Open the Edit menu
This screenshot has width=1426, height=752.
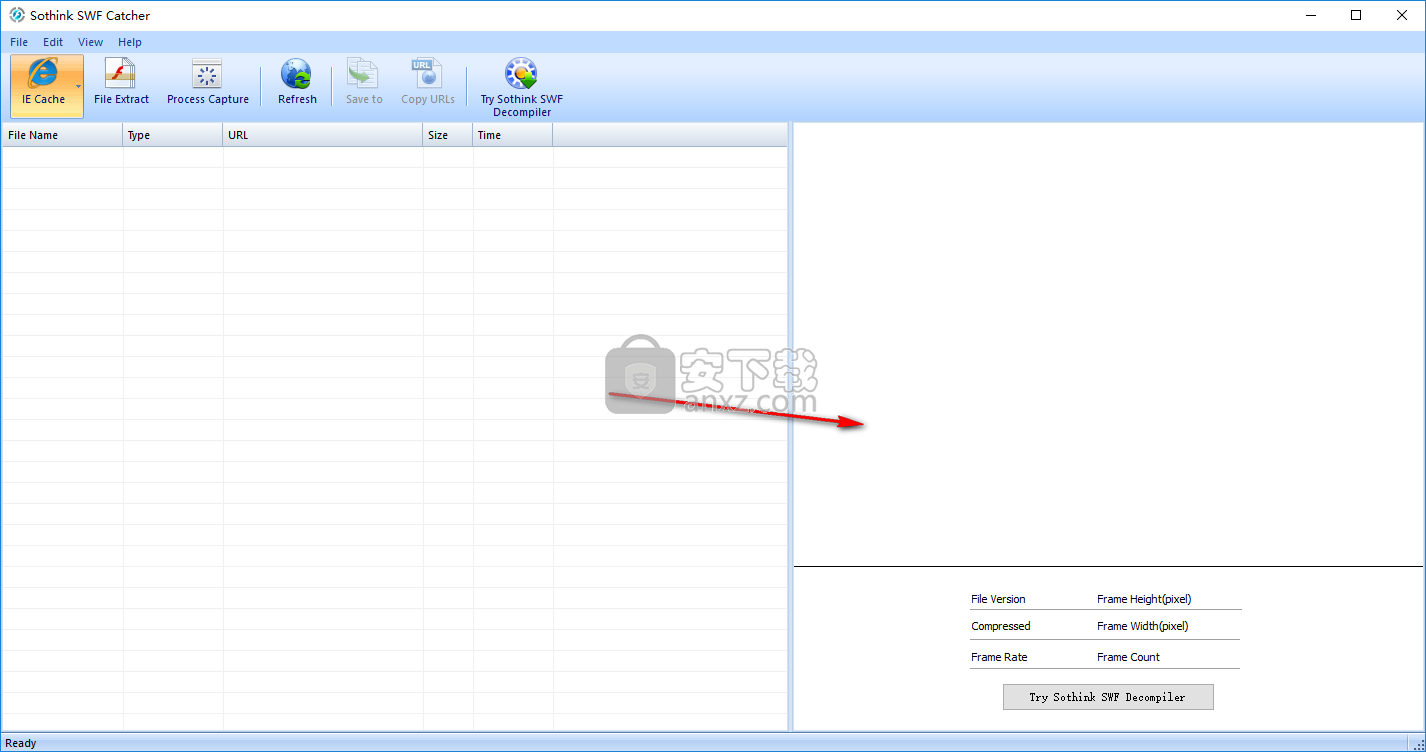[x=53, y=42]
